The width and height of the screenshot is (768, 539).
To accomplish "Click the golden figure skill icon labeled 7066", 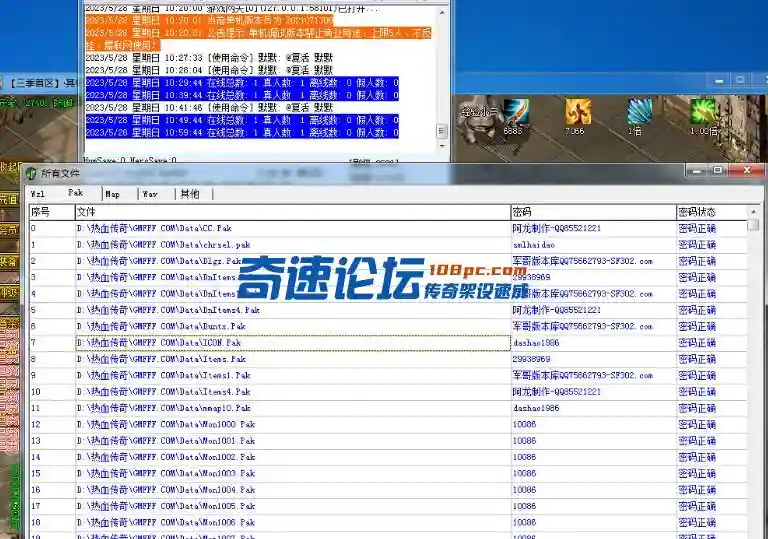I will point(578,111).
